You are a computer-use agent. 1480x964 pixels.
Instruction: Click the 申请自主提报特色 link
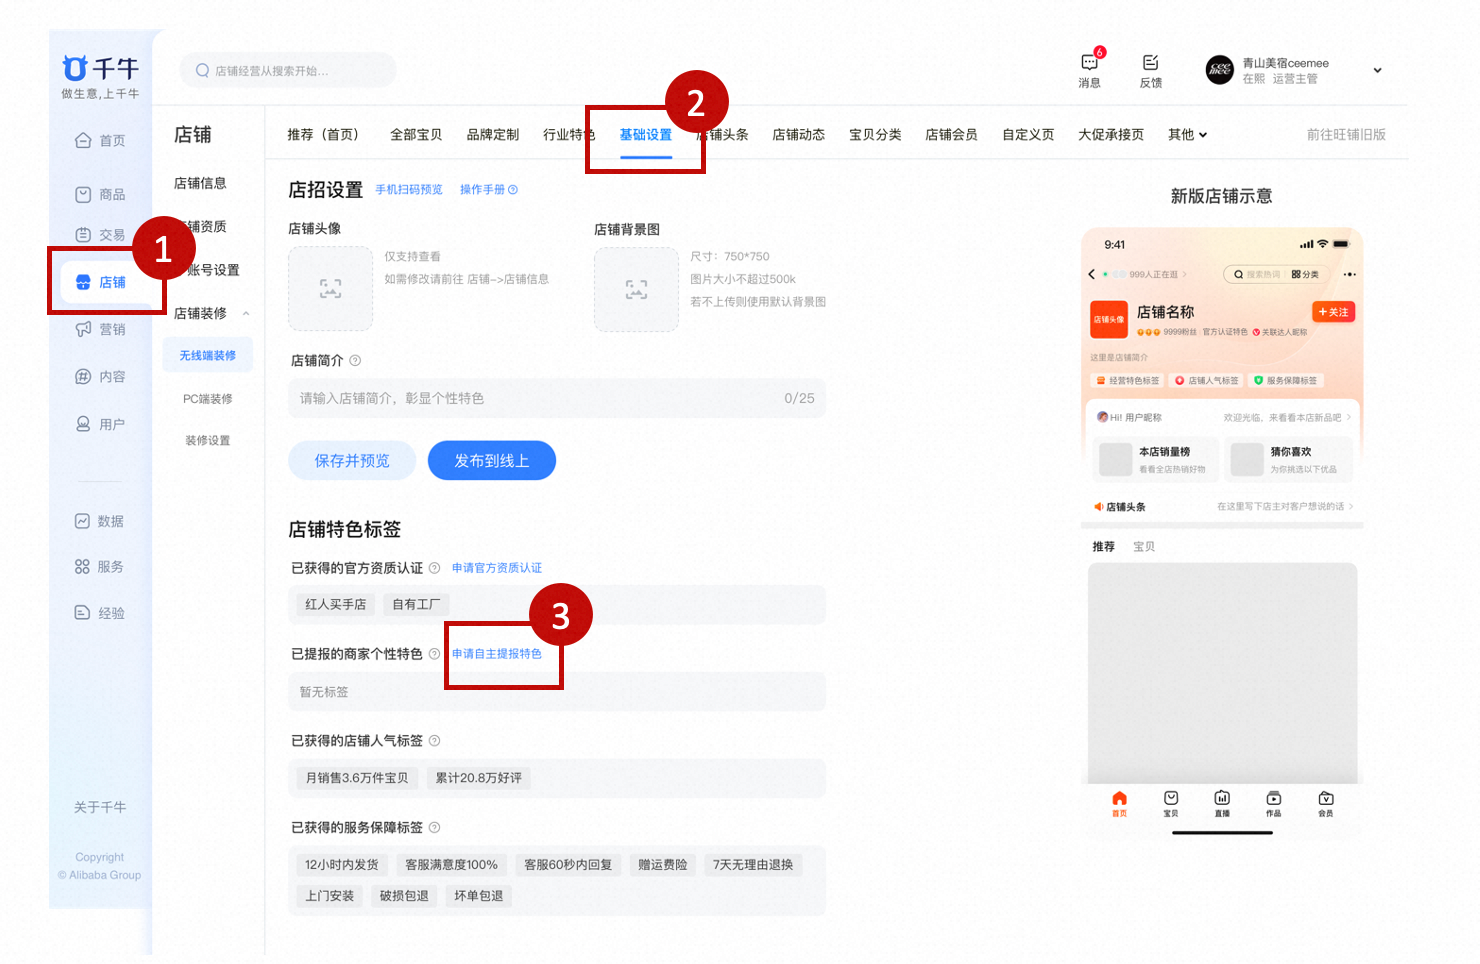pyautogui.click(x=497, y=654)
